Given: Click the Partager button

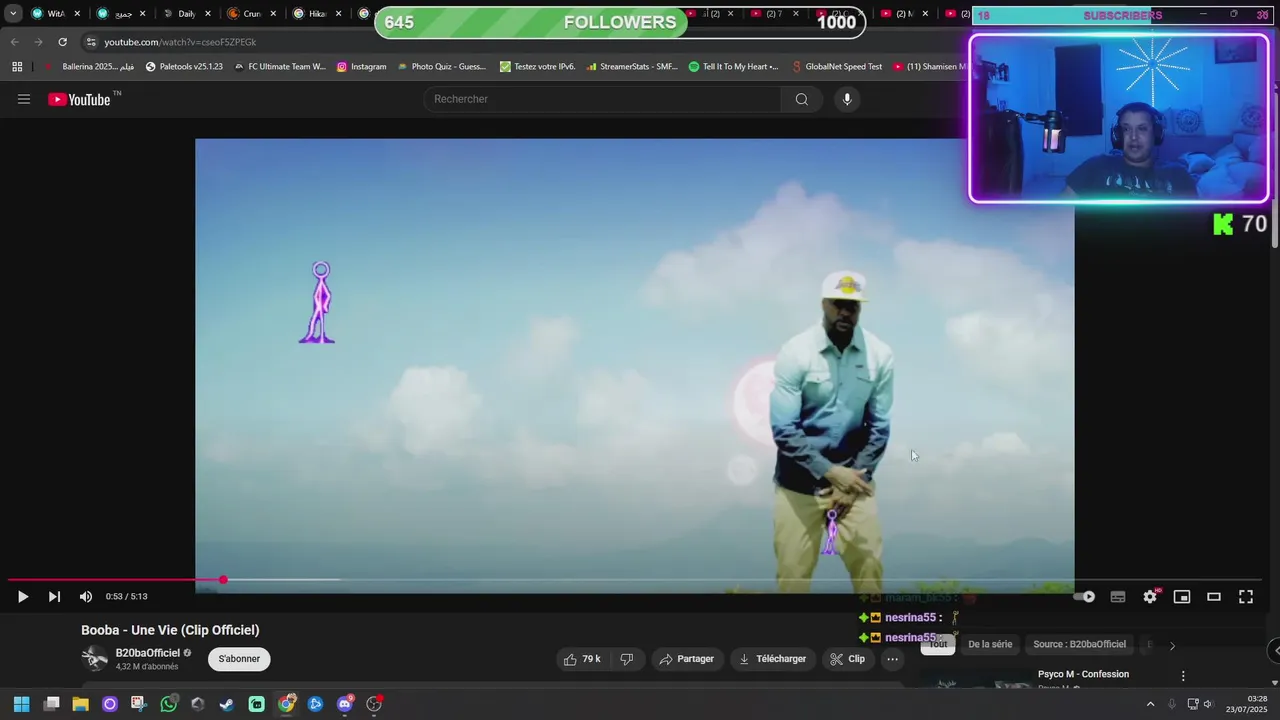Looking at the screenshot, I should pyautogui.click(x=687, y=659).
